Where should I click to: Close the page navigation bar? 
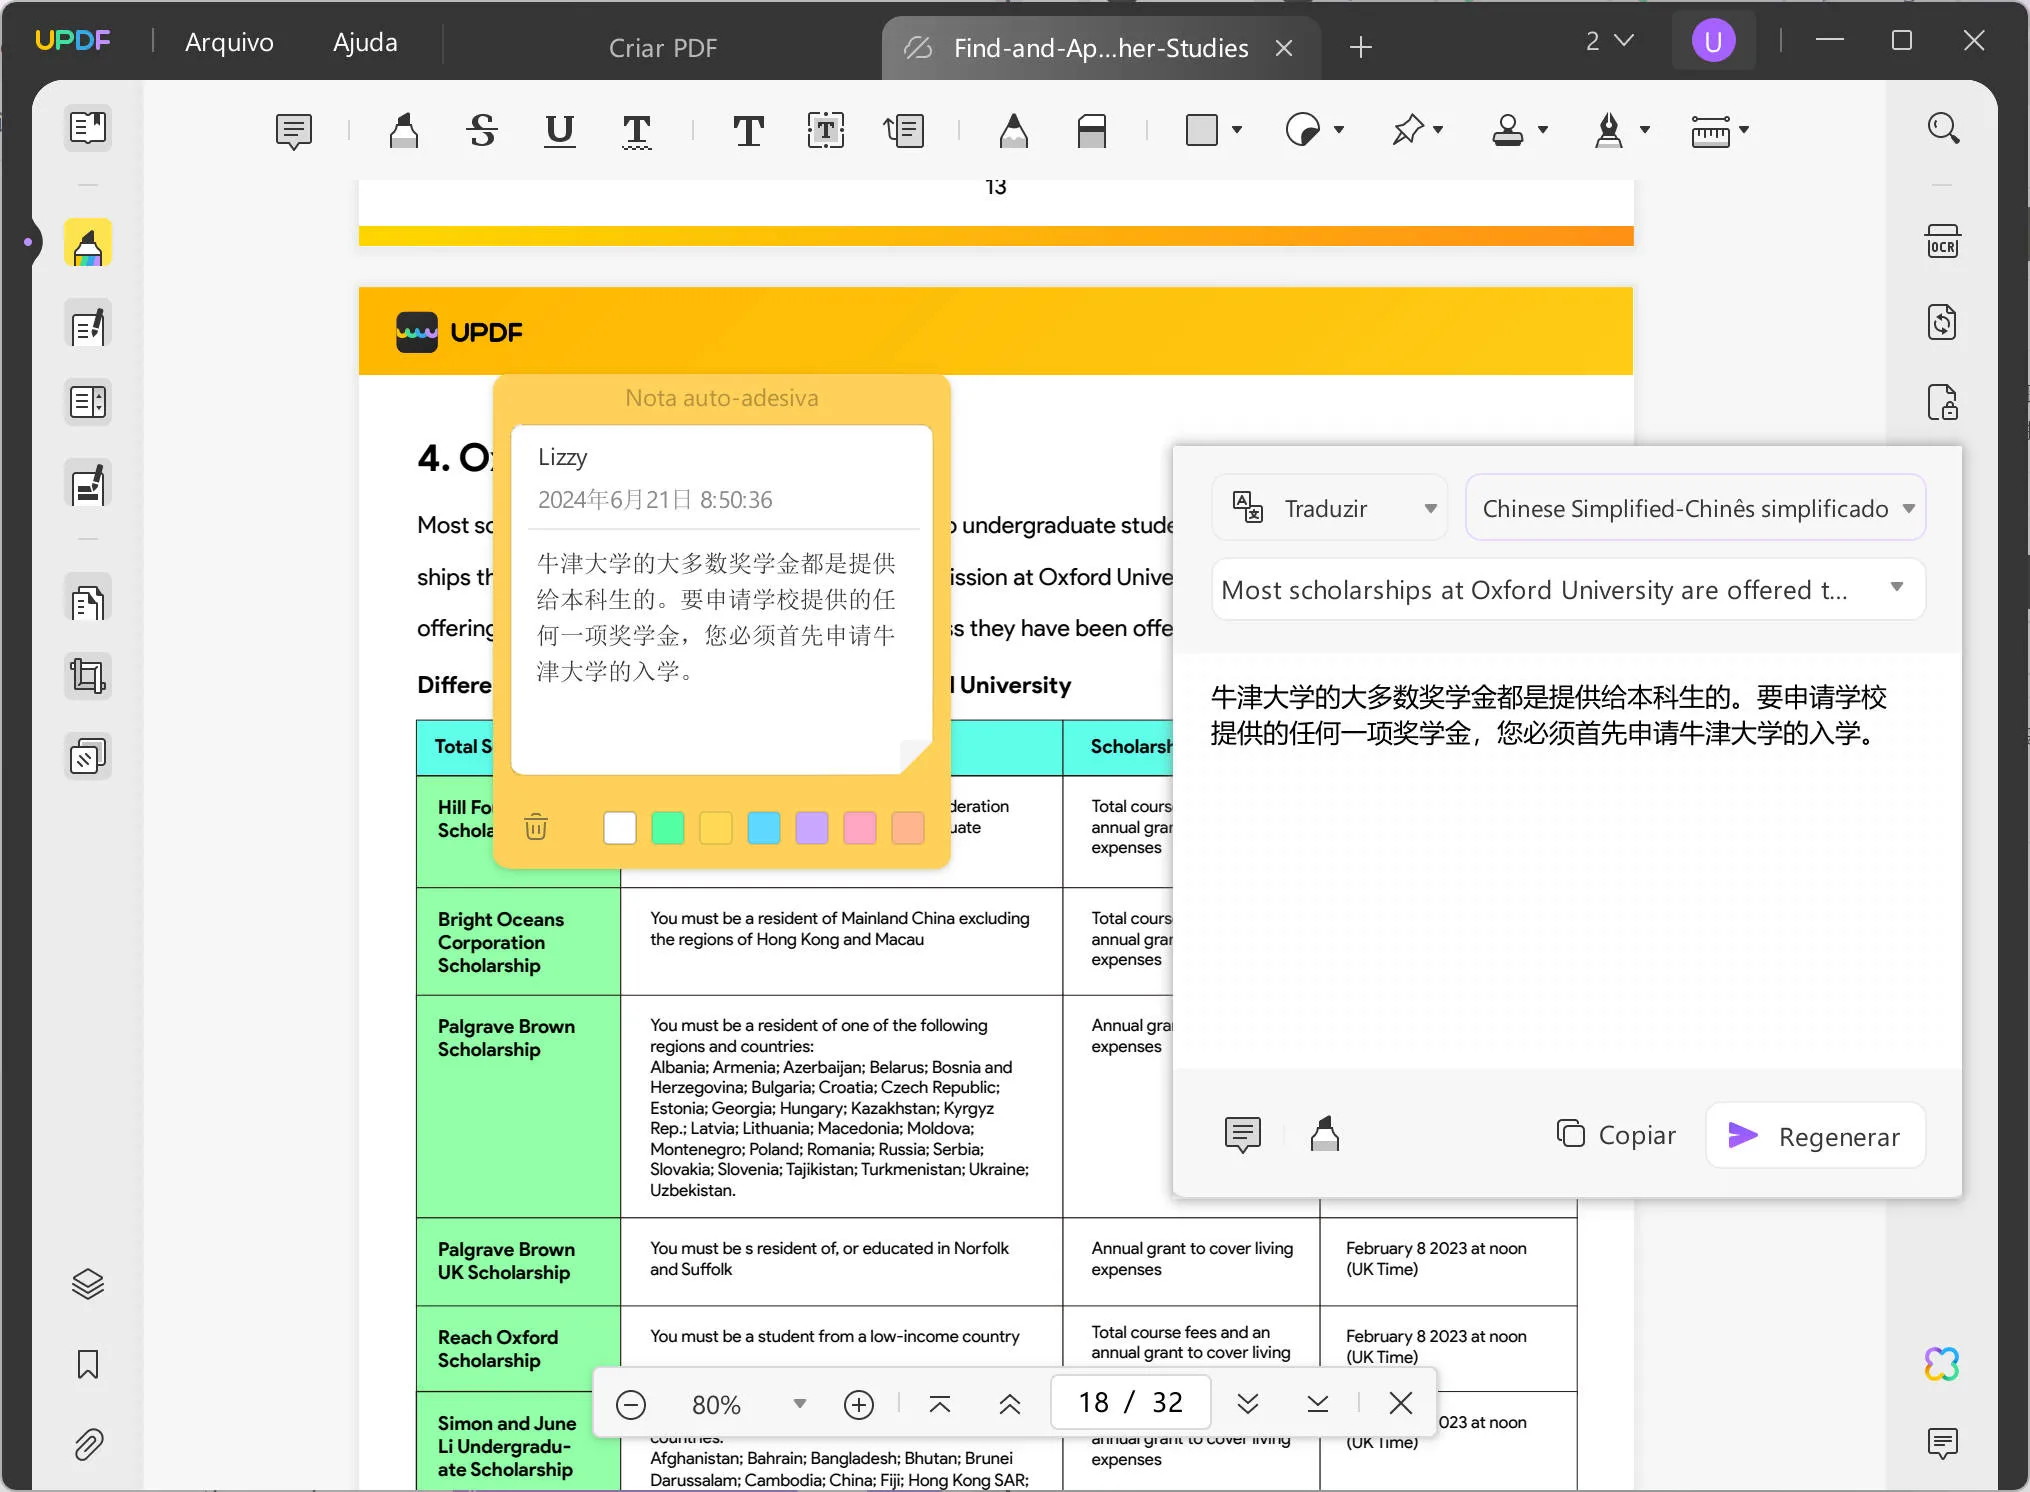(1401, 1403)
